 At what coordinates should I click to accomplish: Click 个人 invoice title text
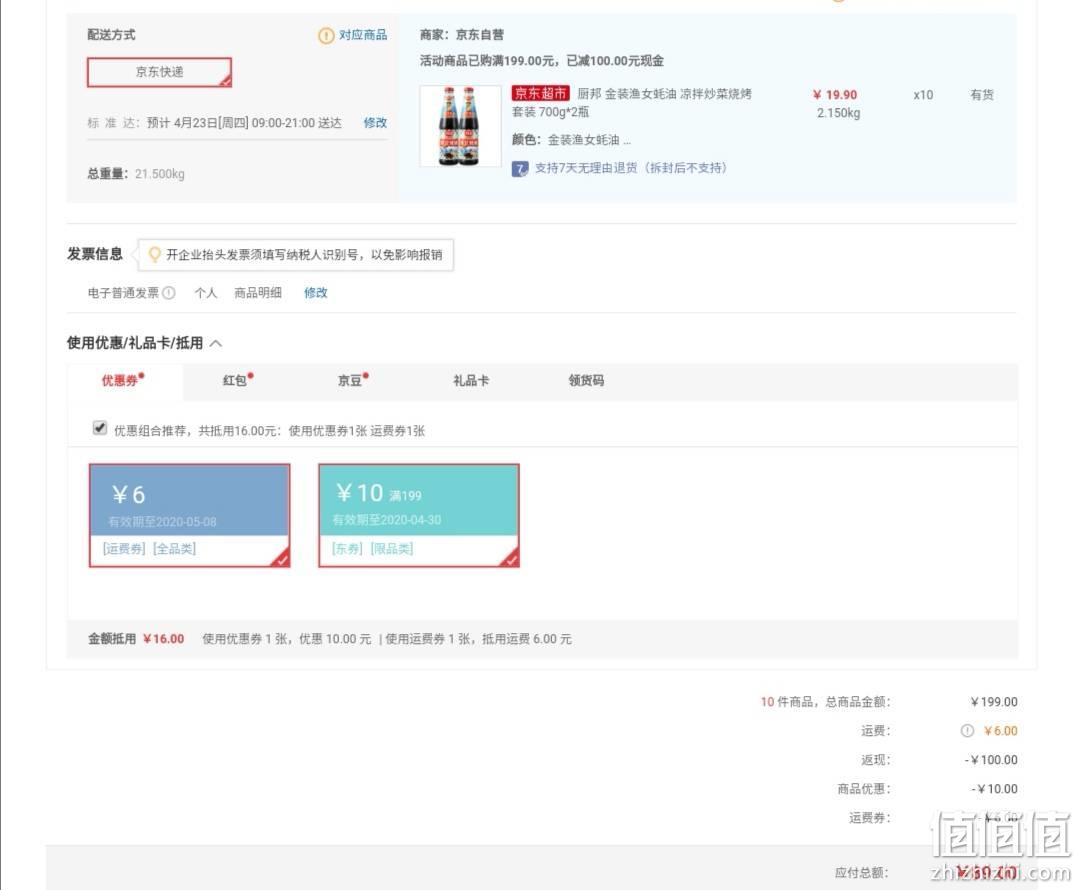pos(205,293)
